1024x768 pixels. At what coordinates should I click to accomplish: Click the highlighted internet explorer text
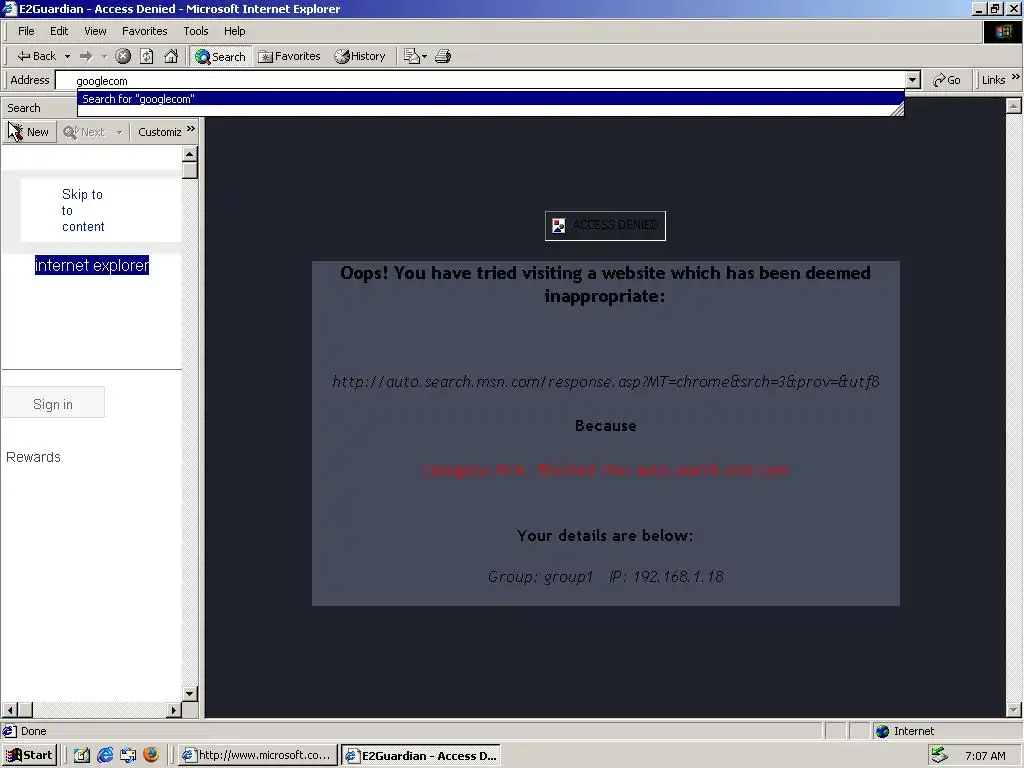[92, 265]
